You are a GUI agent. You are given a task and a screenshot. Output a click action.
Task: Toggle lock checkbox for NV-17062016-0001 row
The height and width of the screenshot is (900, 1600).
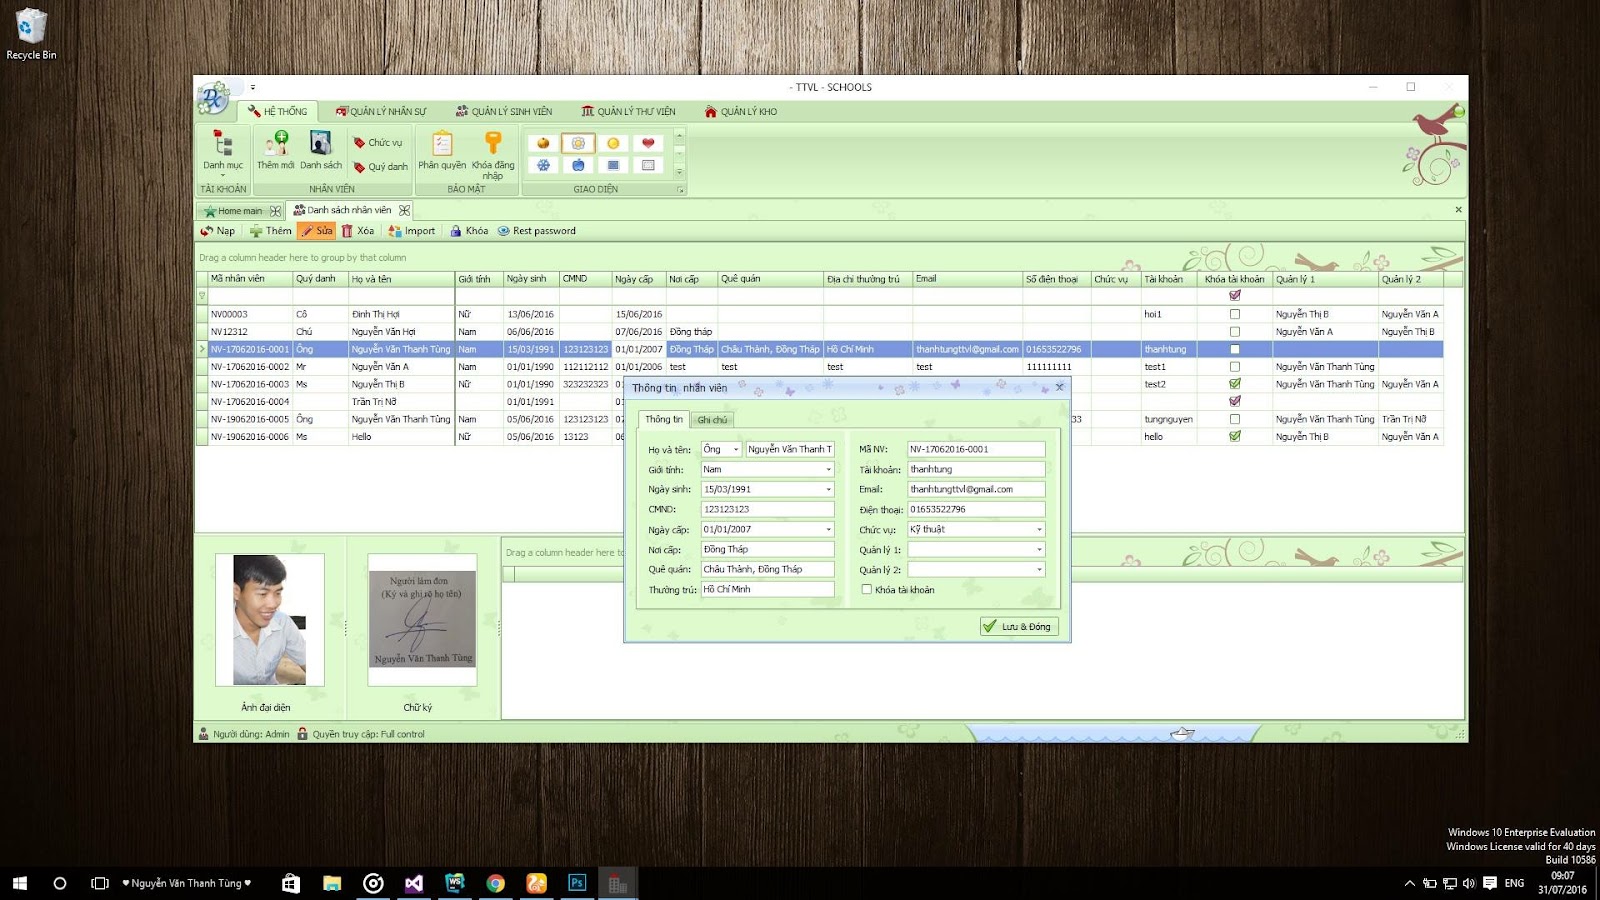point(1235,349)
